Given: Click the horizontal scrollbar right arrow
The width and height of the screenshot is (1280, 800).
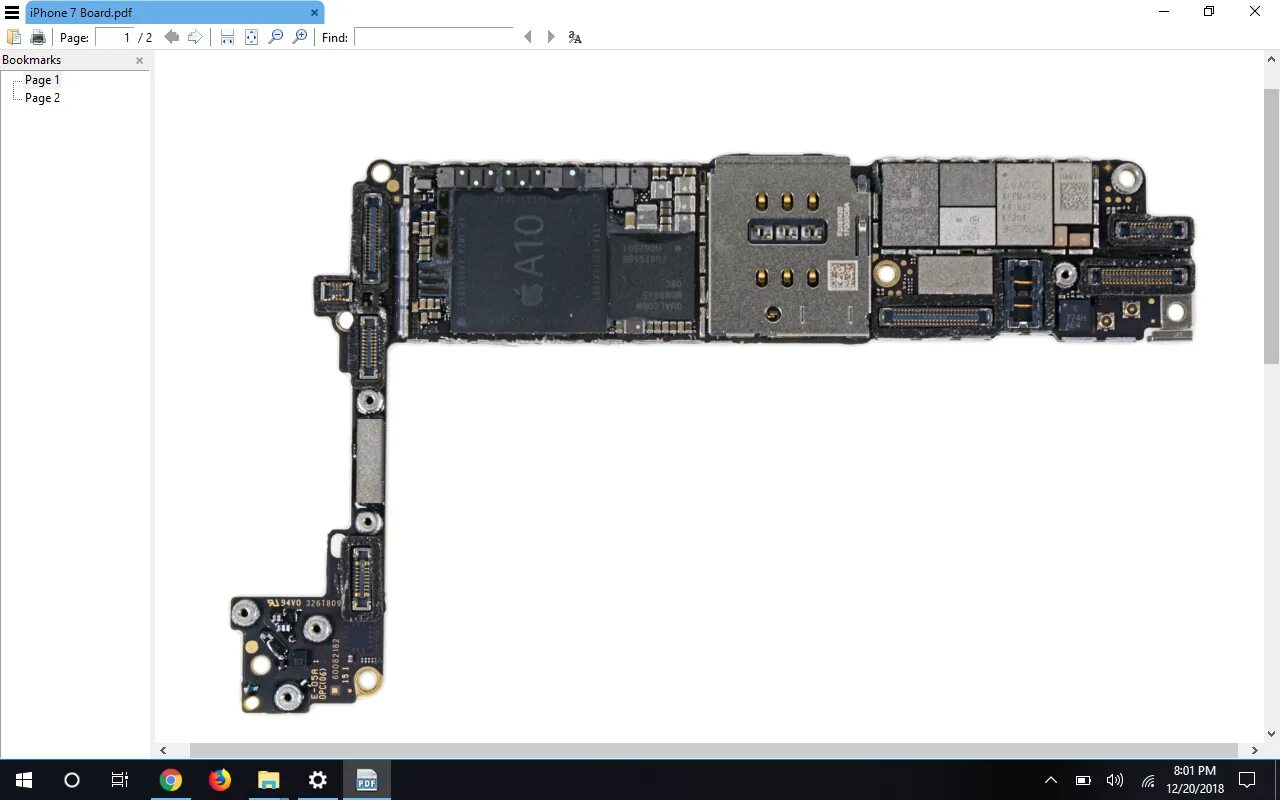Looking at the screenshot, I should coord(1255,750).
